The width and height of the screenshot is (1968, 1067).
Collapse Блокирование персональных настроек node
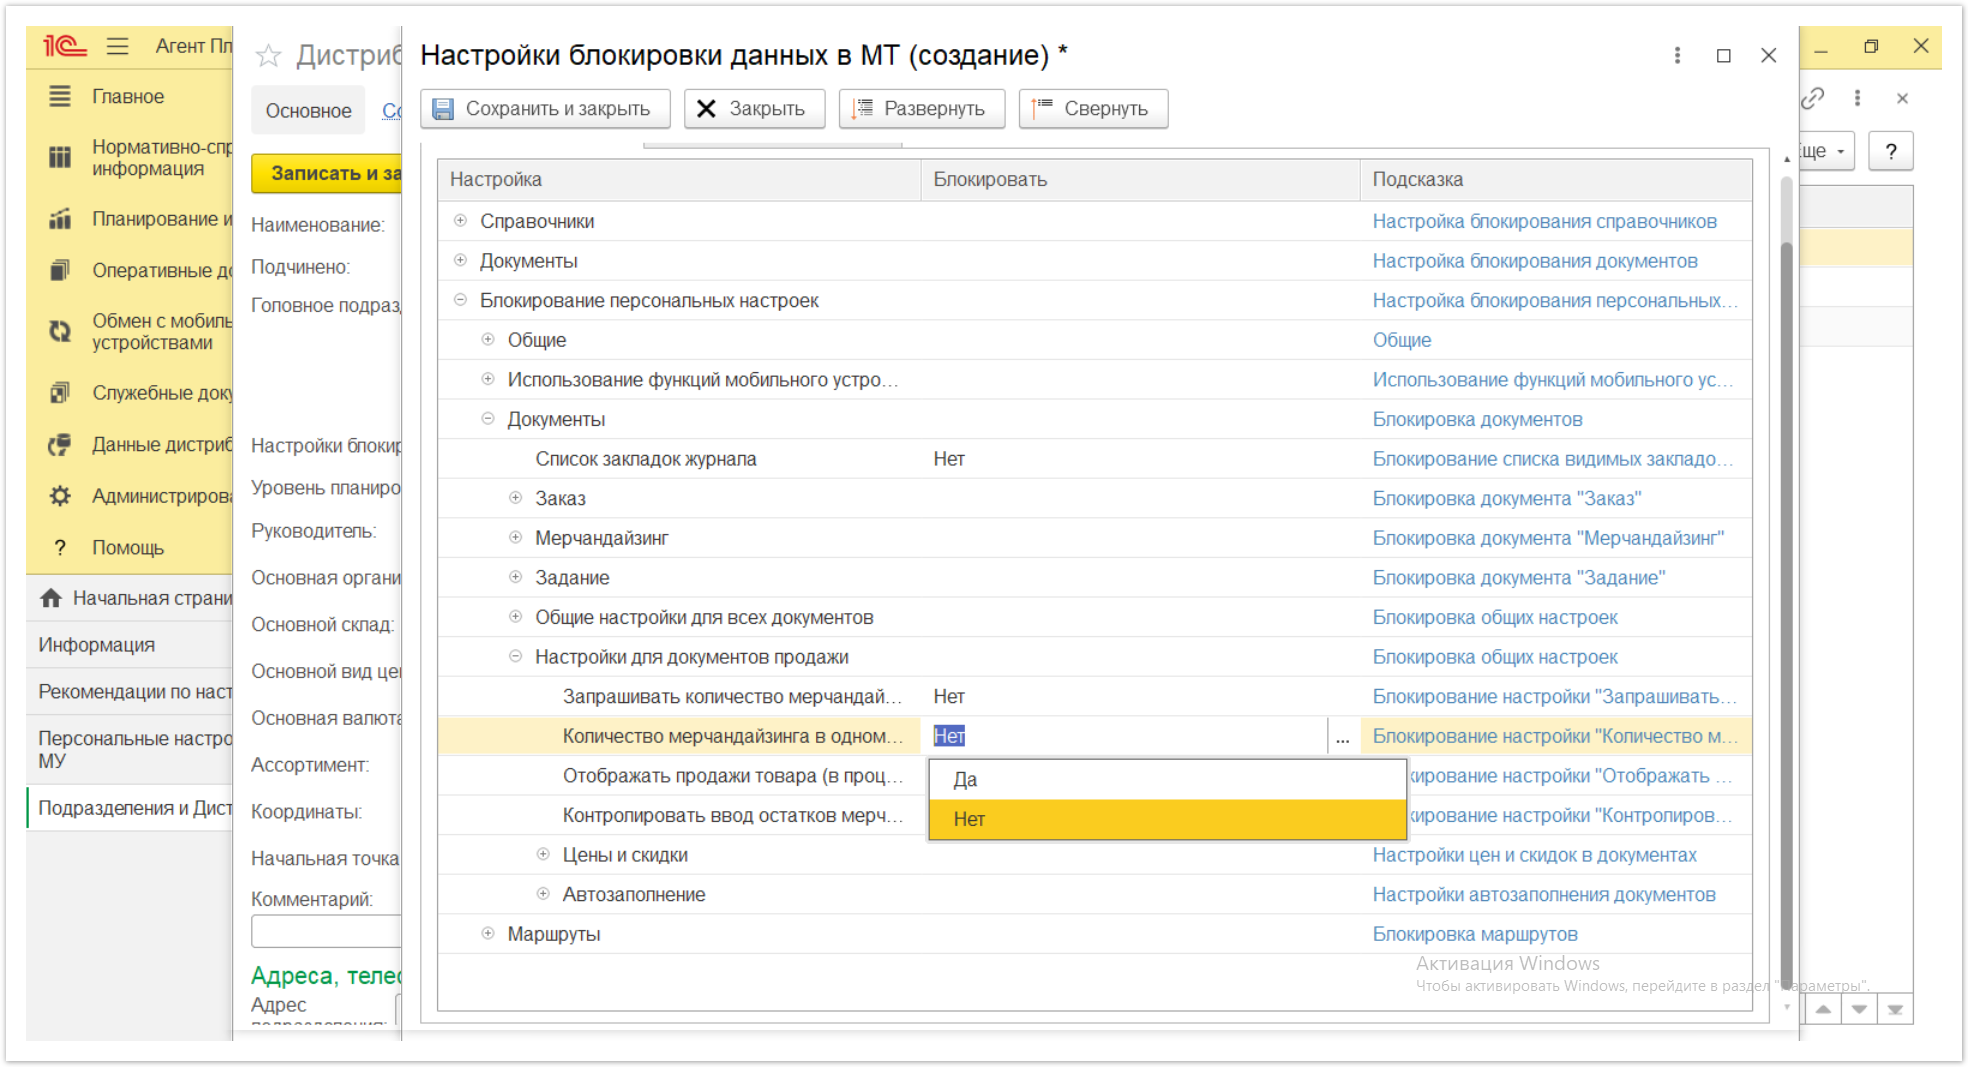click(460, 300)
